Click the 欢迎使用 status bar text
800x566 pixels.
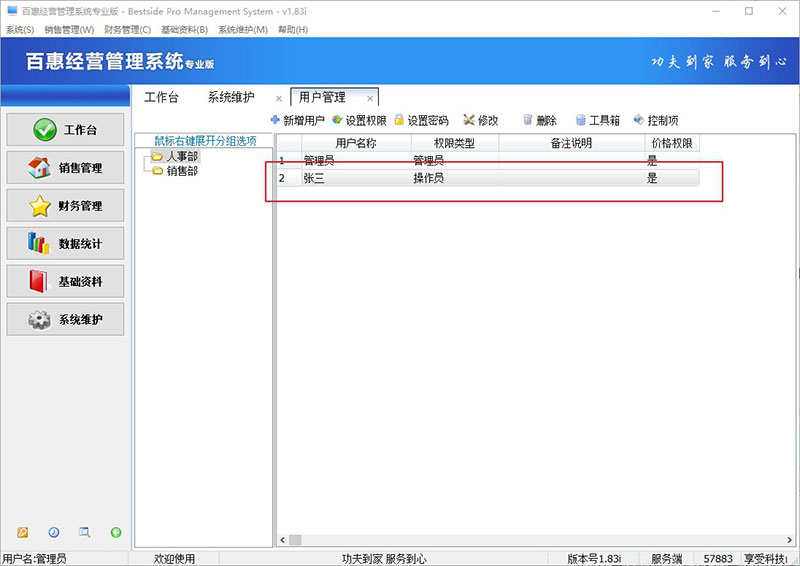coord(174,559)
